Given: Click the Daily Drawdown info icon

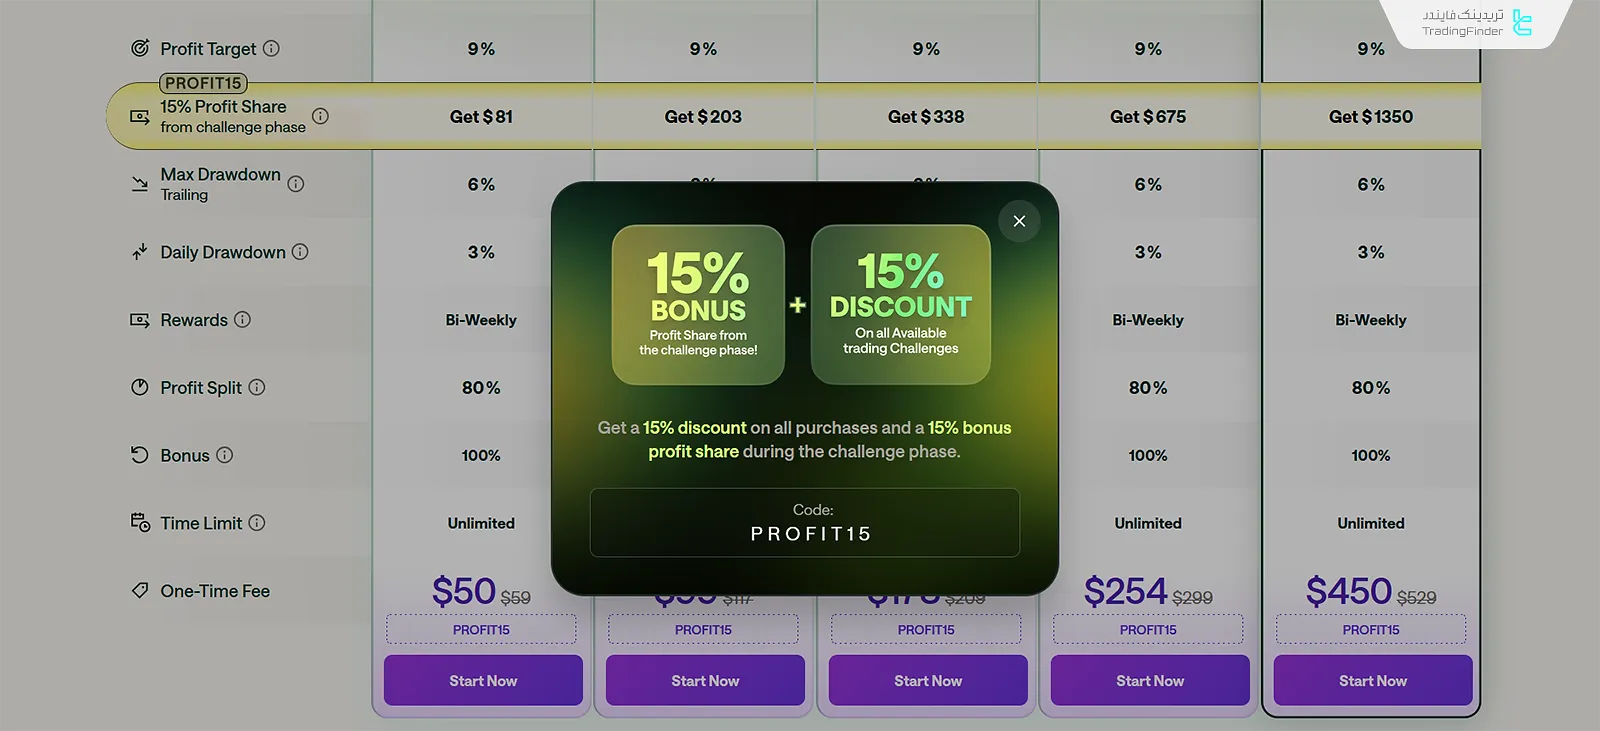Looking at the screenshot, I should (x=300, y=252).
